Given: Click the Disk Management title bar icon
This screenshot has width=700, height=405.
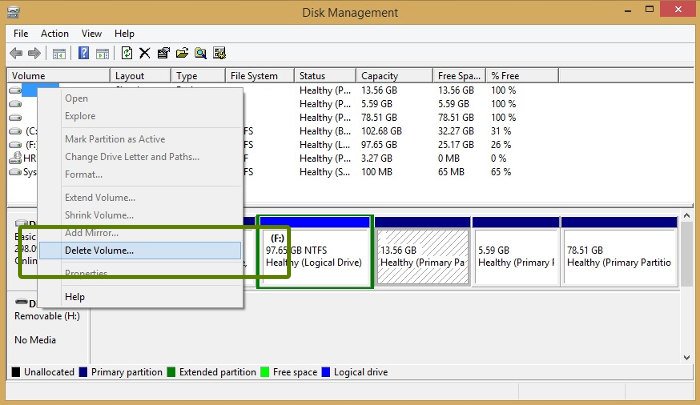Looking at the screenshot, I should [x=13, y=12].
